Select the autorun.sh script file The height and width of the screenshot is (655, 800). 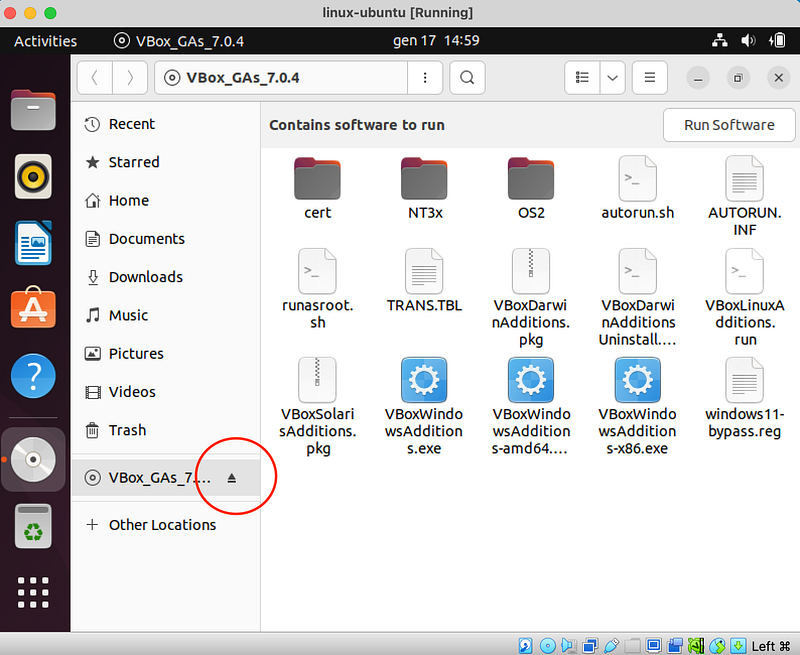click(638, 188)
